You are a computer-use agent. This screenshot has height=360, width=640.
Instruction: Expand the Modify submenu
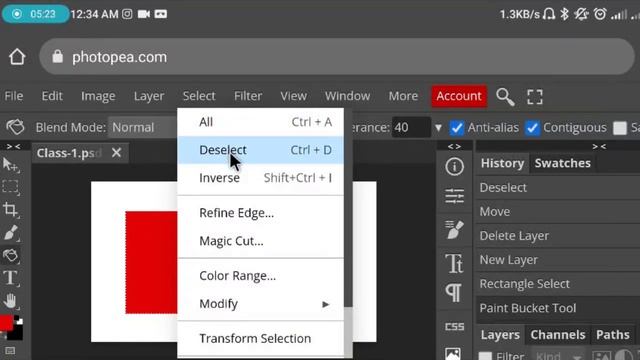point(260,304)
